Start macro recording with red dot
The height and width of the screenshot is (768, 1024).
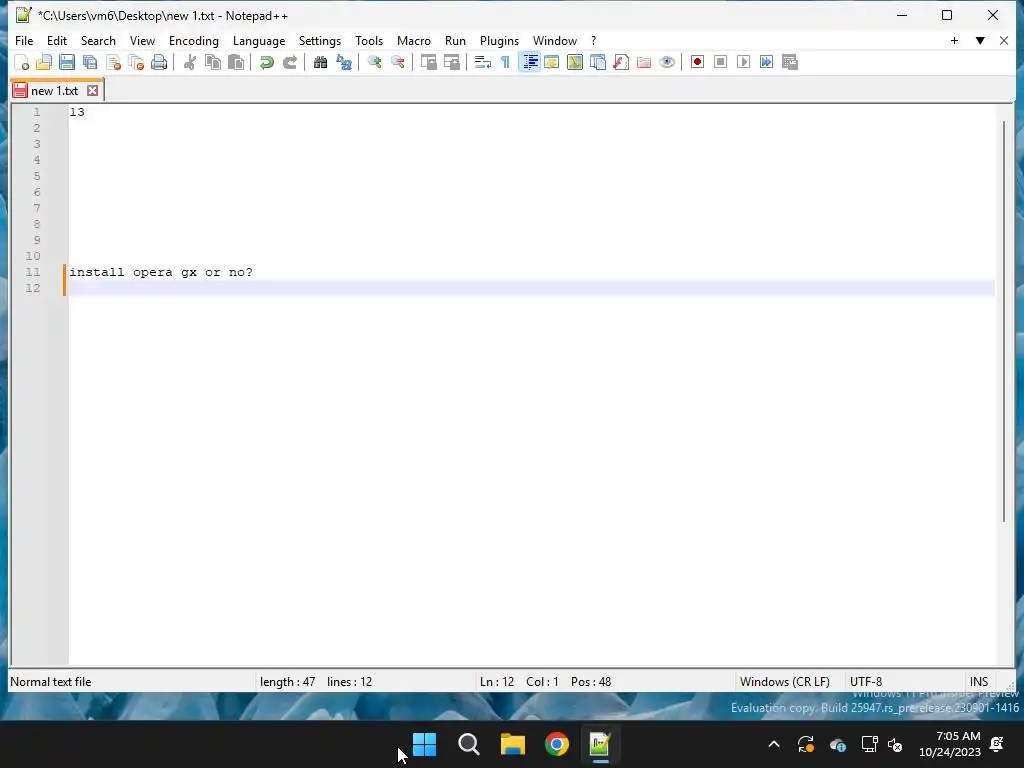[697, 62]
